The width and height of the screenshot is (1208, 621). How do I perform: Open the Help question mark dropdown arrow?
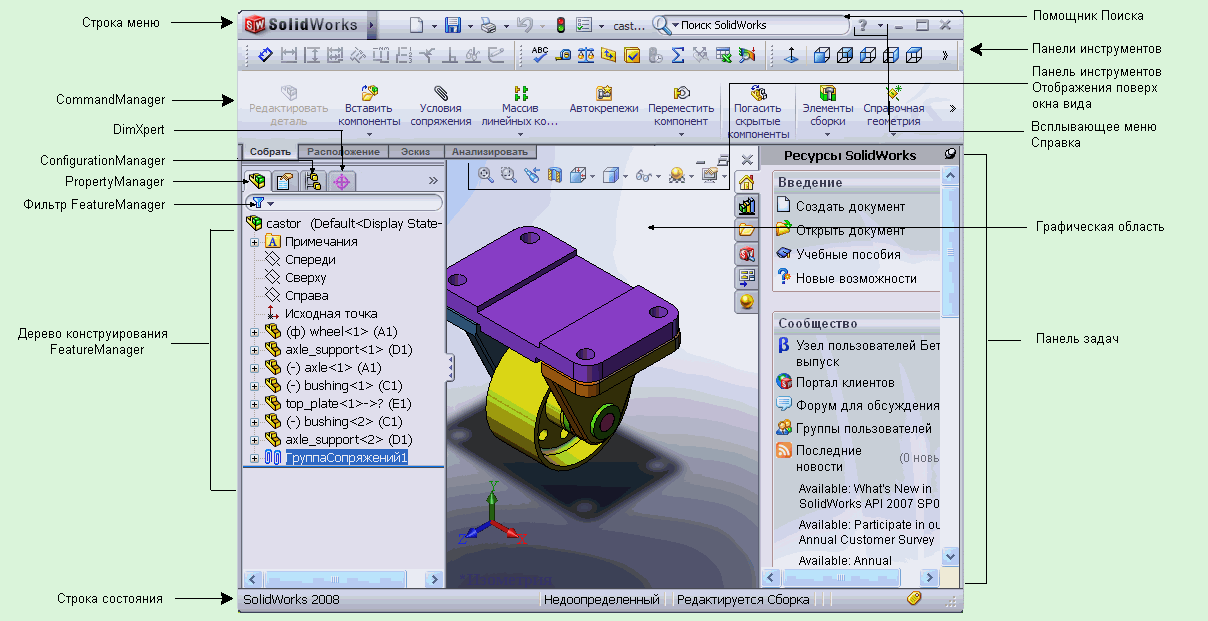[880, 26]
